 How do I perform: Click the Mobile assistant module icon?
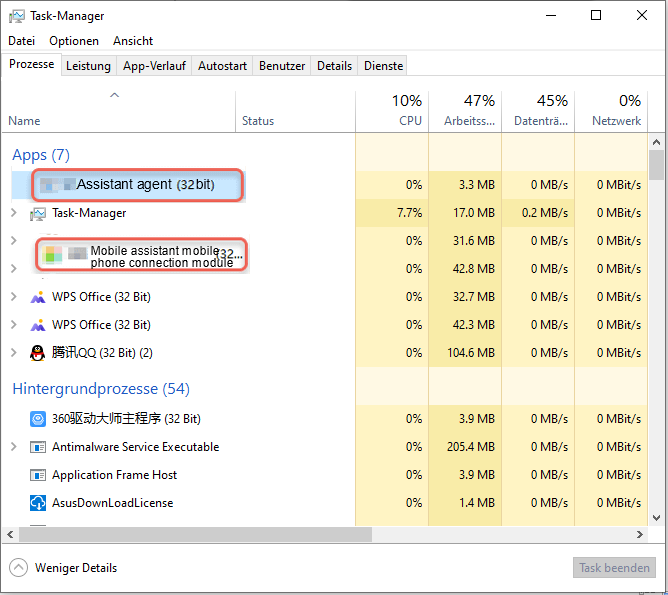click(x=52, y=255)
